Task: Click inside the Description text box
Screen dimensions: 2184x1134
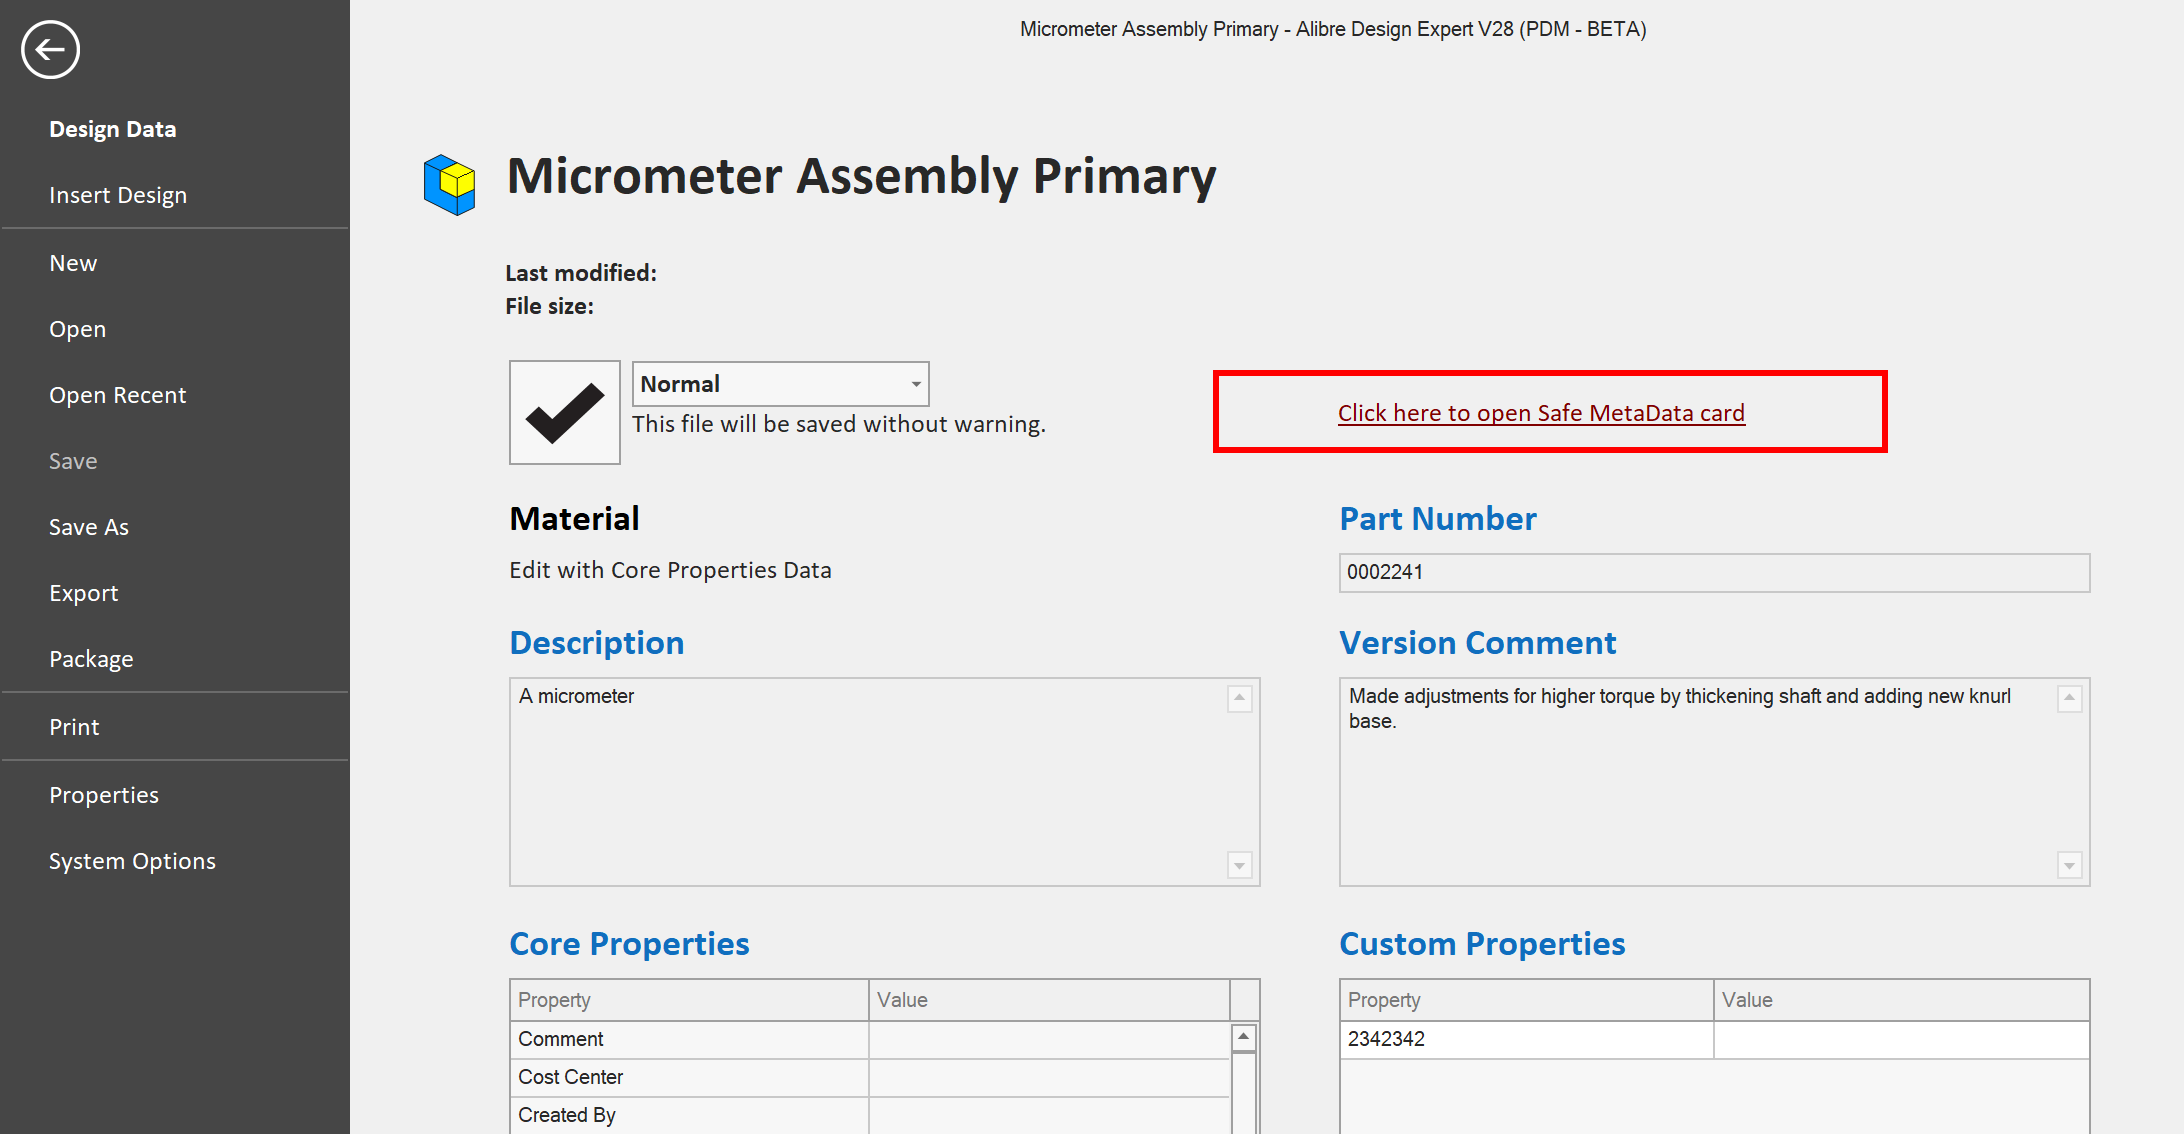Action: coord(870,781)
